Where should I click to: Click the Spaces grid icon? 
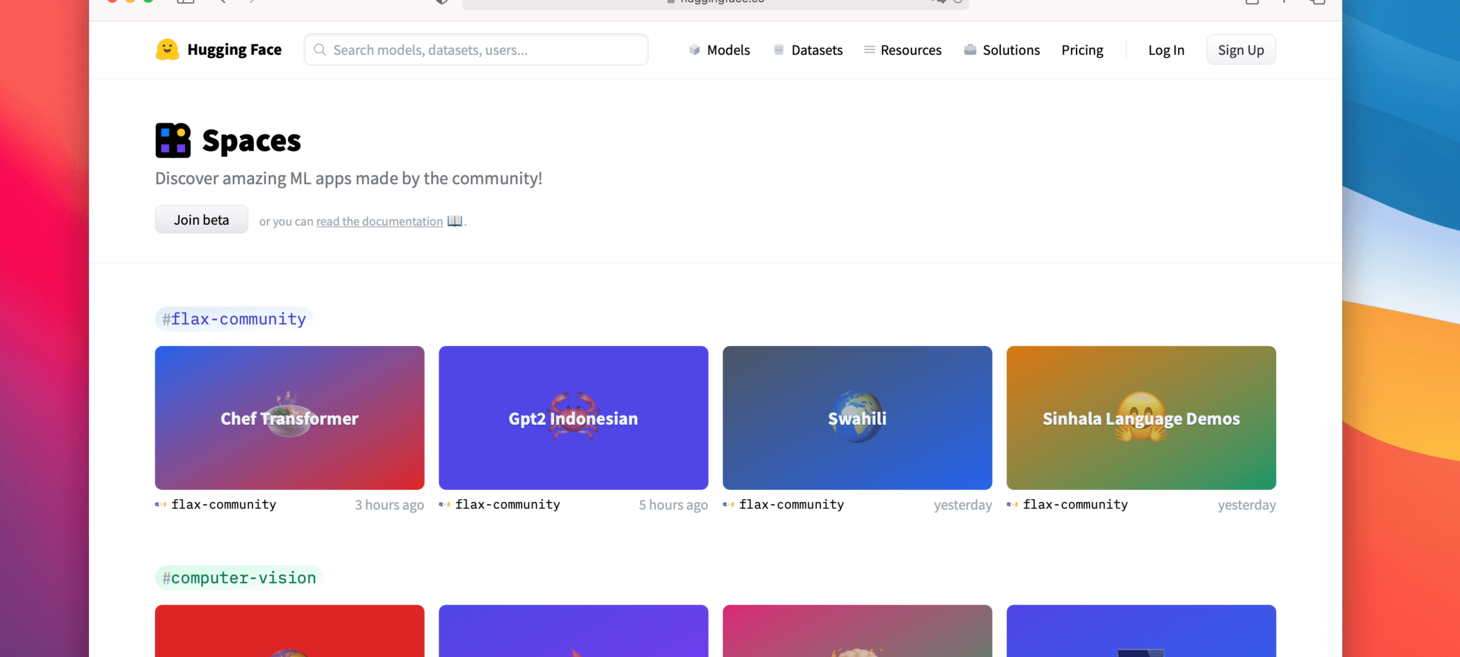tap(173, 141)
